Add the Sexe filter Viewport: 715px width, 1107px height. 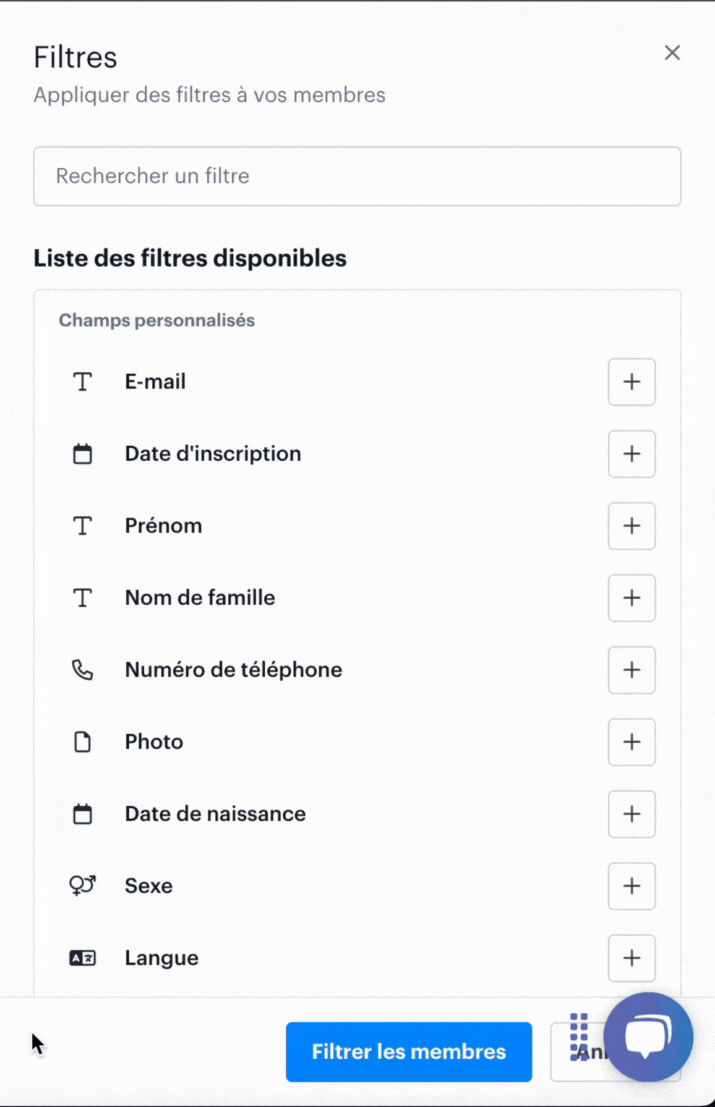631,886
